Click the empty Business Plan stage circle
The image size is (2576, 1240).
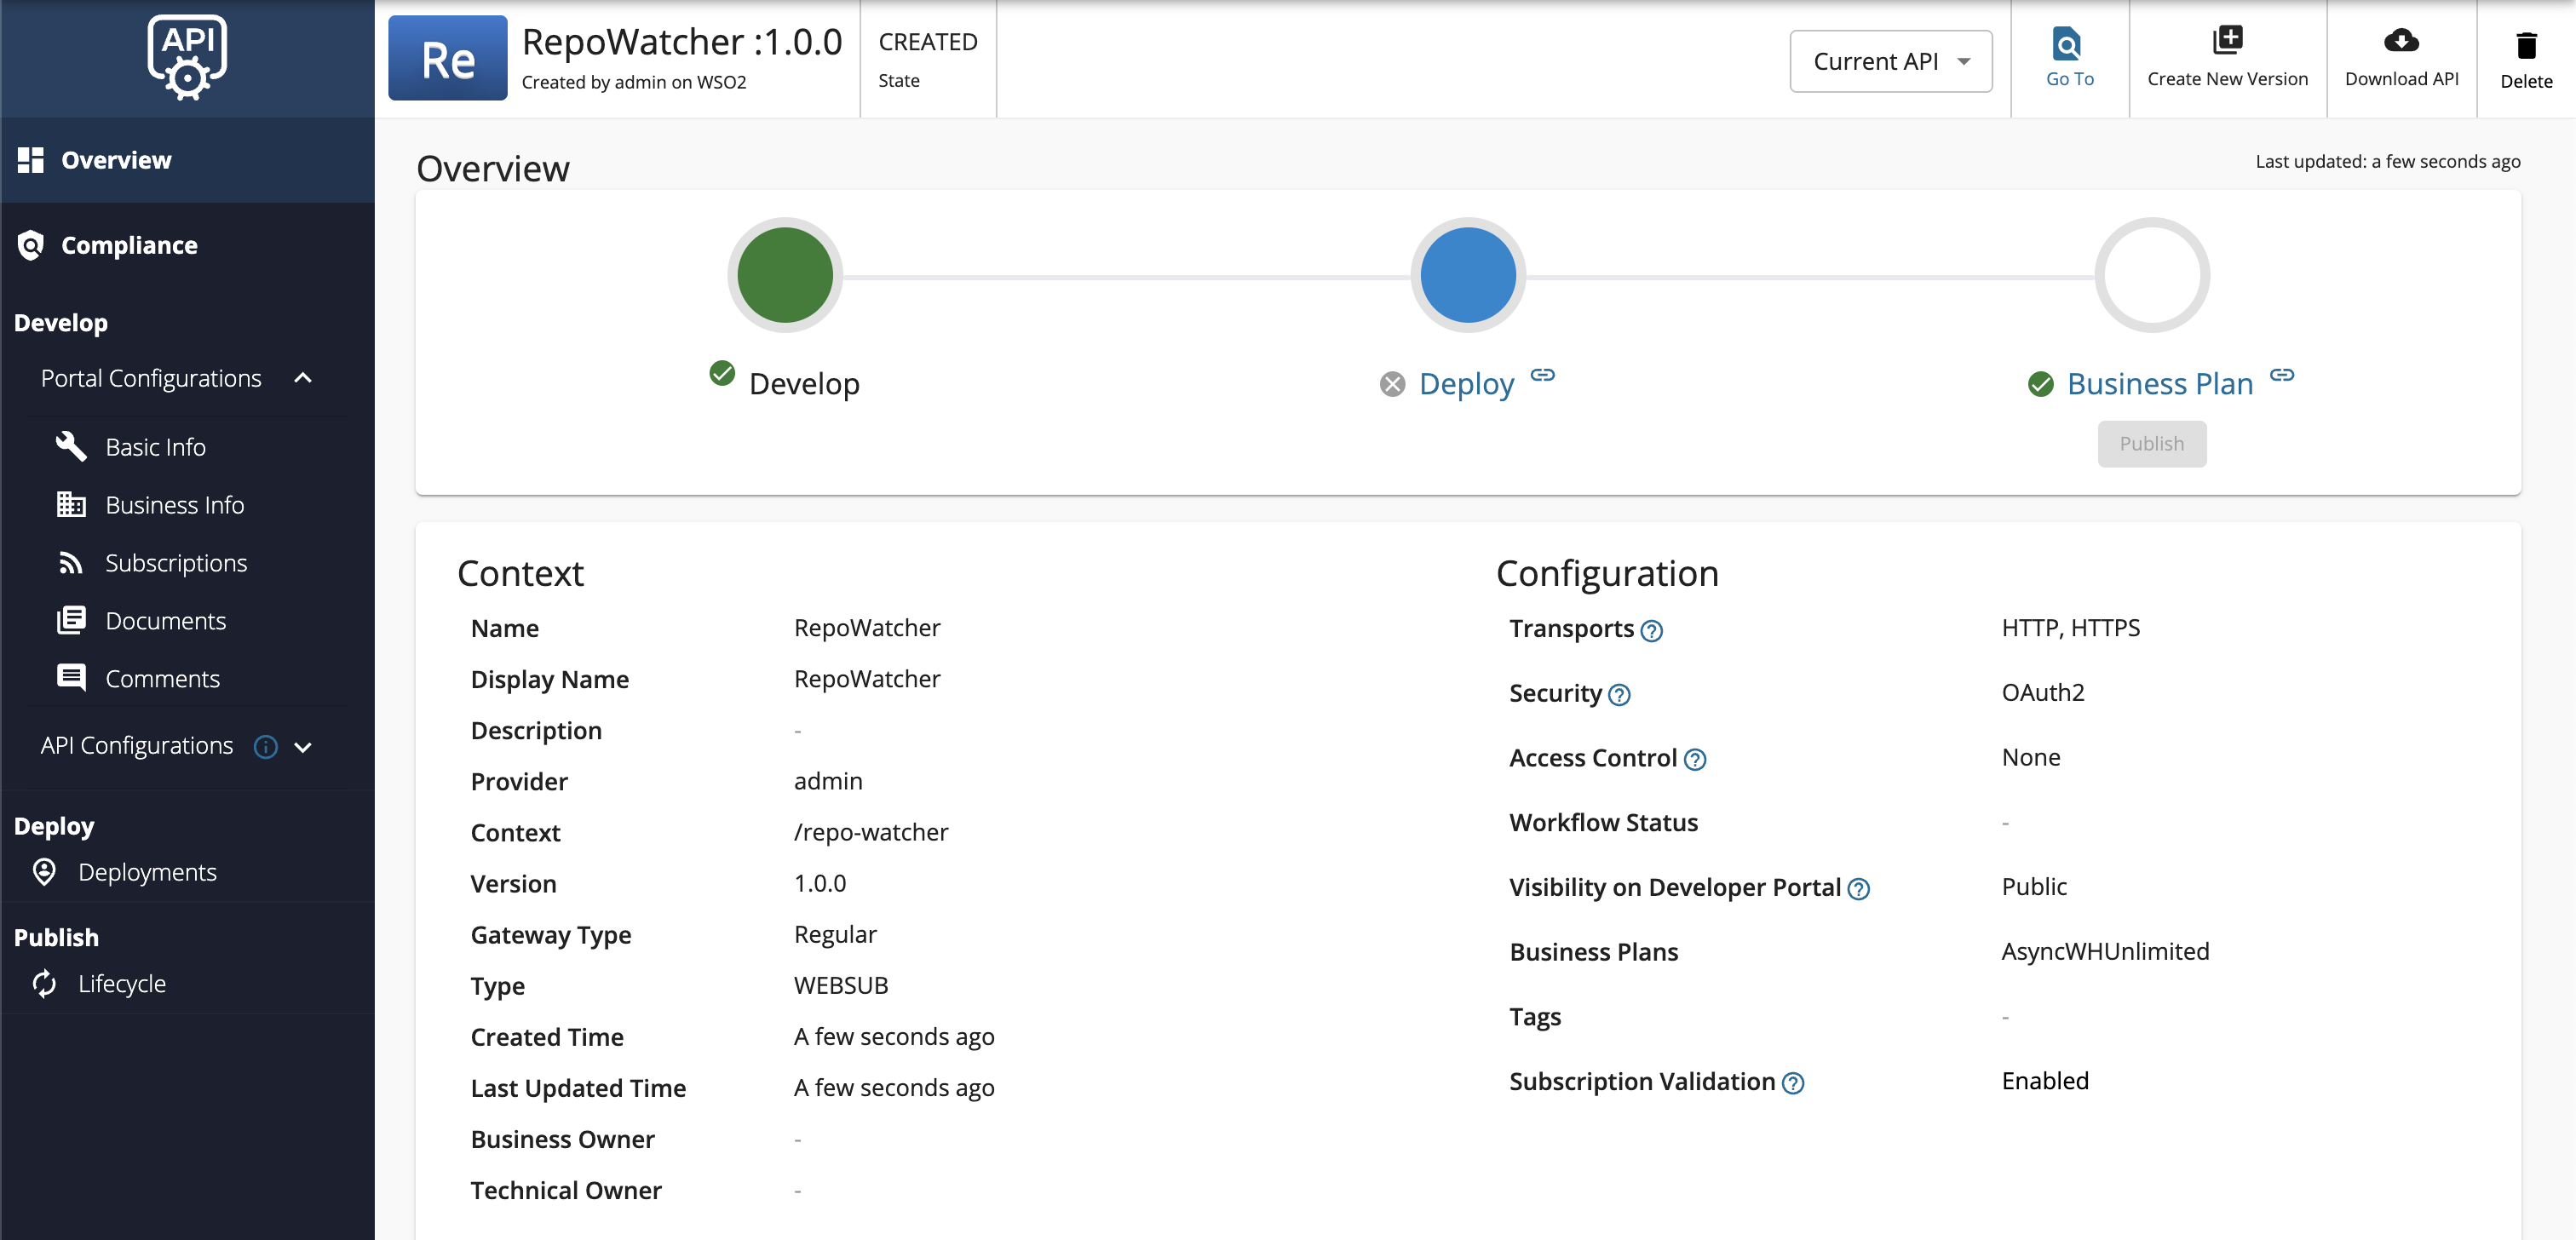coord(2152,274)
